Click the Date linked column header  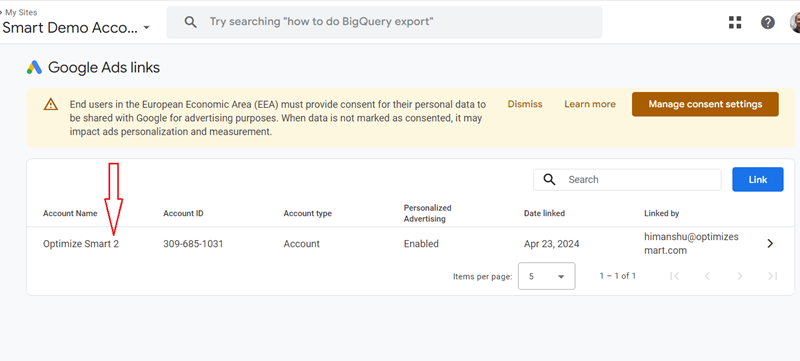[x=544, y=213]
